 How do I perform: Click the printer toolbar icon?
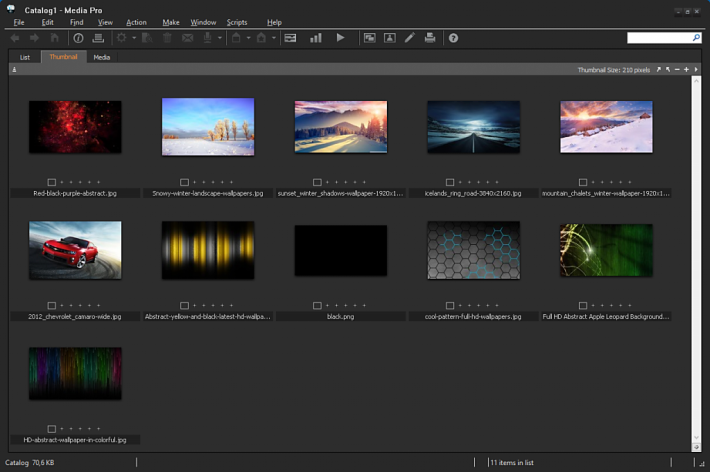click(x=430, y=38)
